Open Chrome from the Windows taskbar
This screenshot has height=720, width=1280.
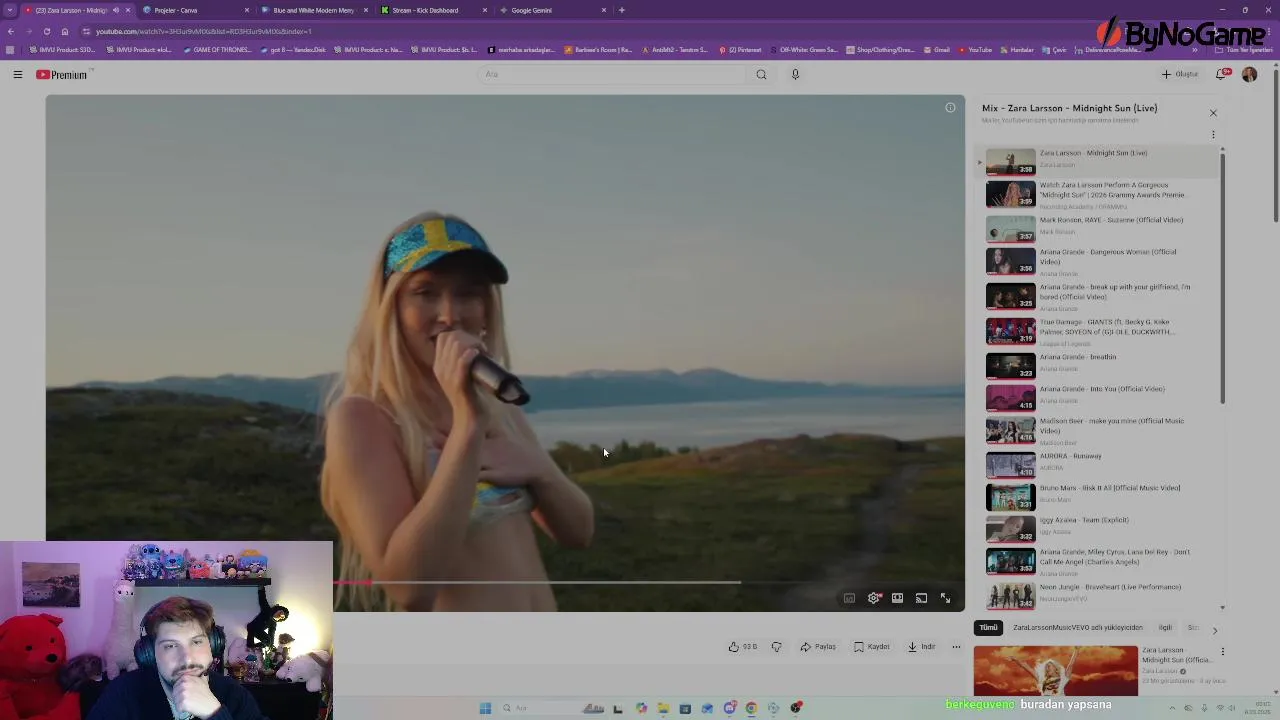[751, 708]
